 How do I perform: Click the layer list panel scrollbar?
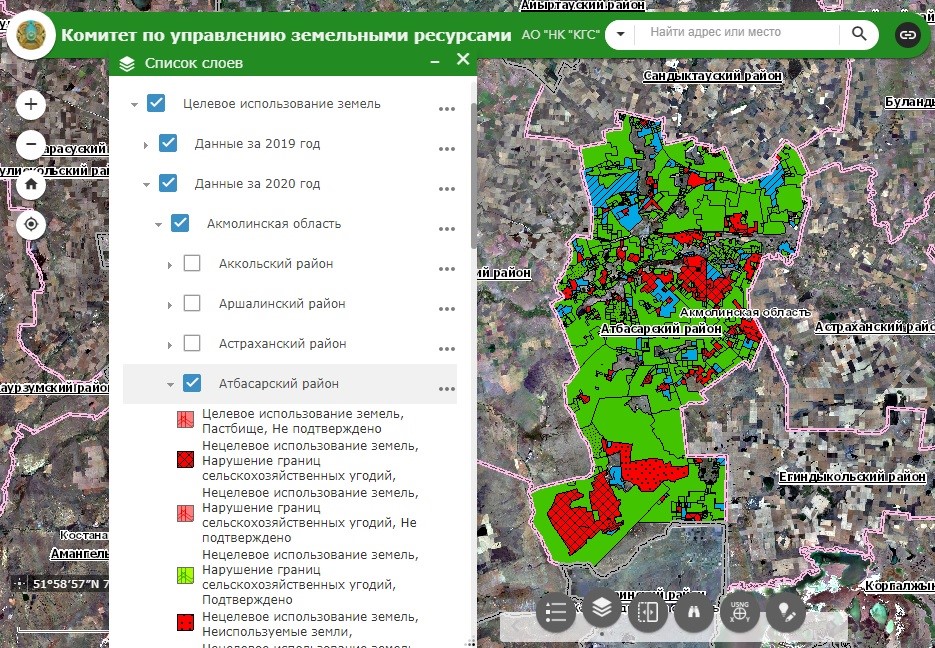[x=473, y=176]
